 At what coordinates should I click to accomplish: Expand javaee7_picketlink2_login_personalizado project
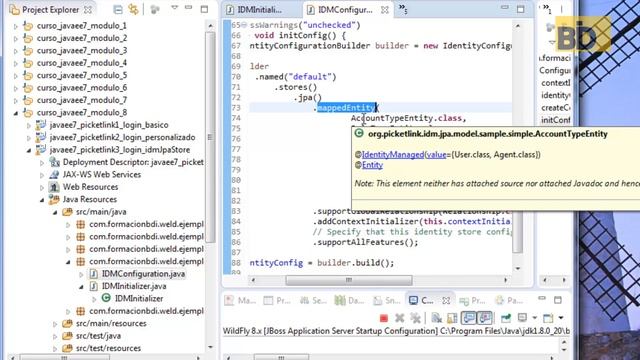[29, 138]
